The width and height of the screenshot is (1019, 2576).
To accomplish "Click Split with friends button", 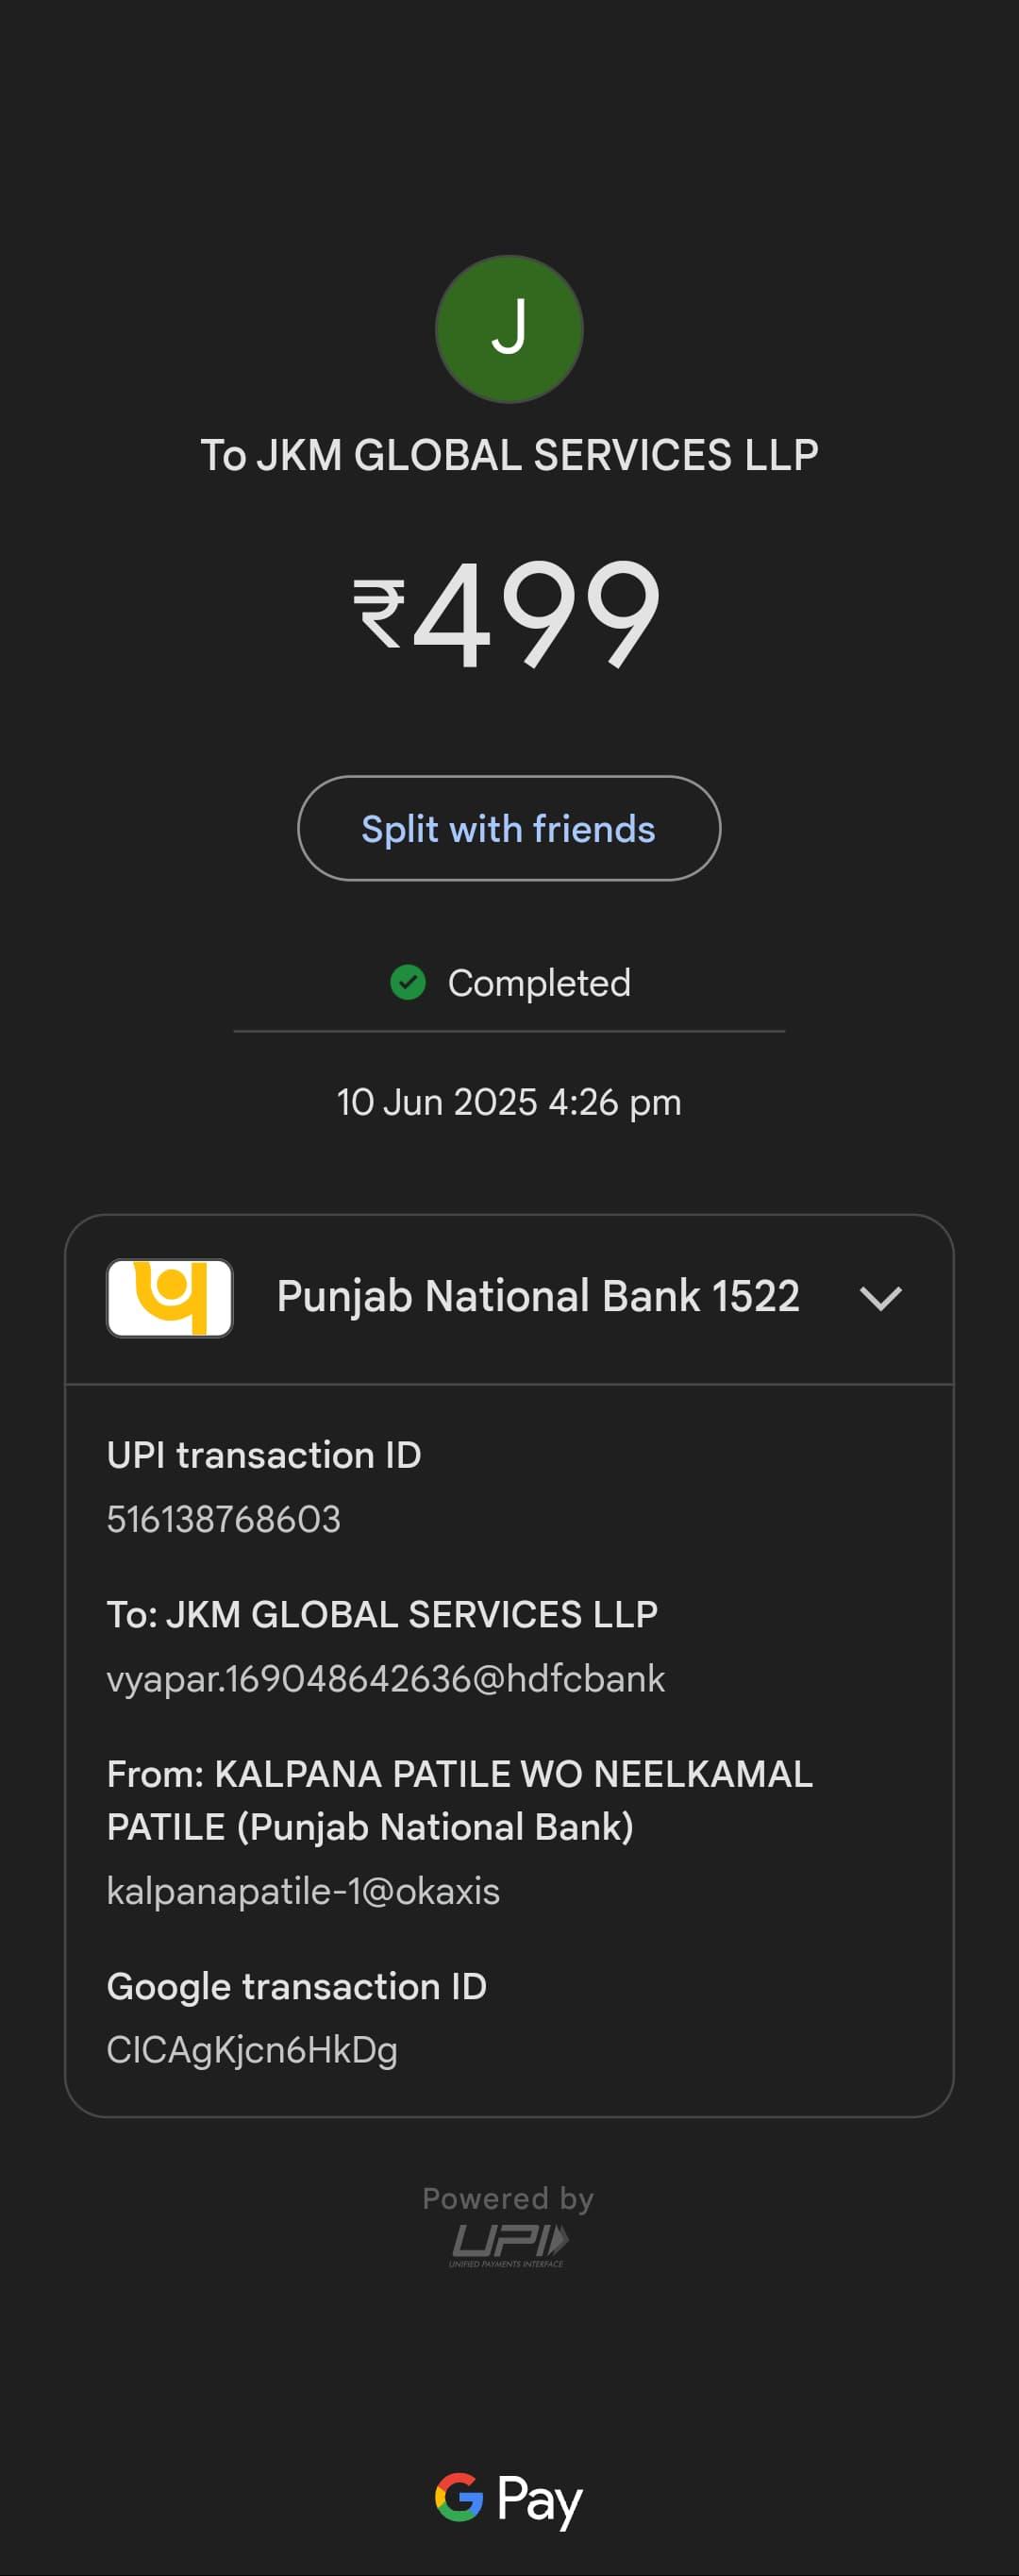I will [x=509, y=828].
